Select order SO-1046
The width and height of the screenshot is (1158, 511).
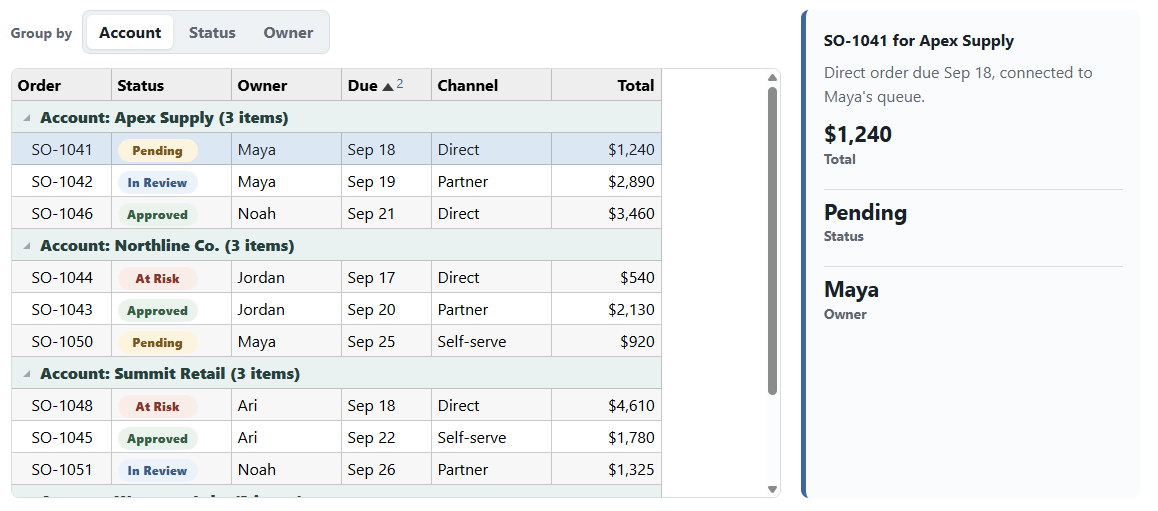[x=336, y=213]
